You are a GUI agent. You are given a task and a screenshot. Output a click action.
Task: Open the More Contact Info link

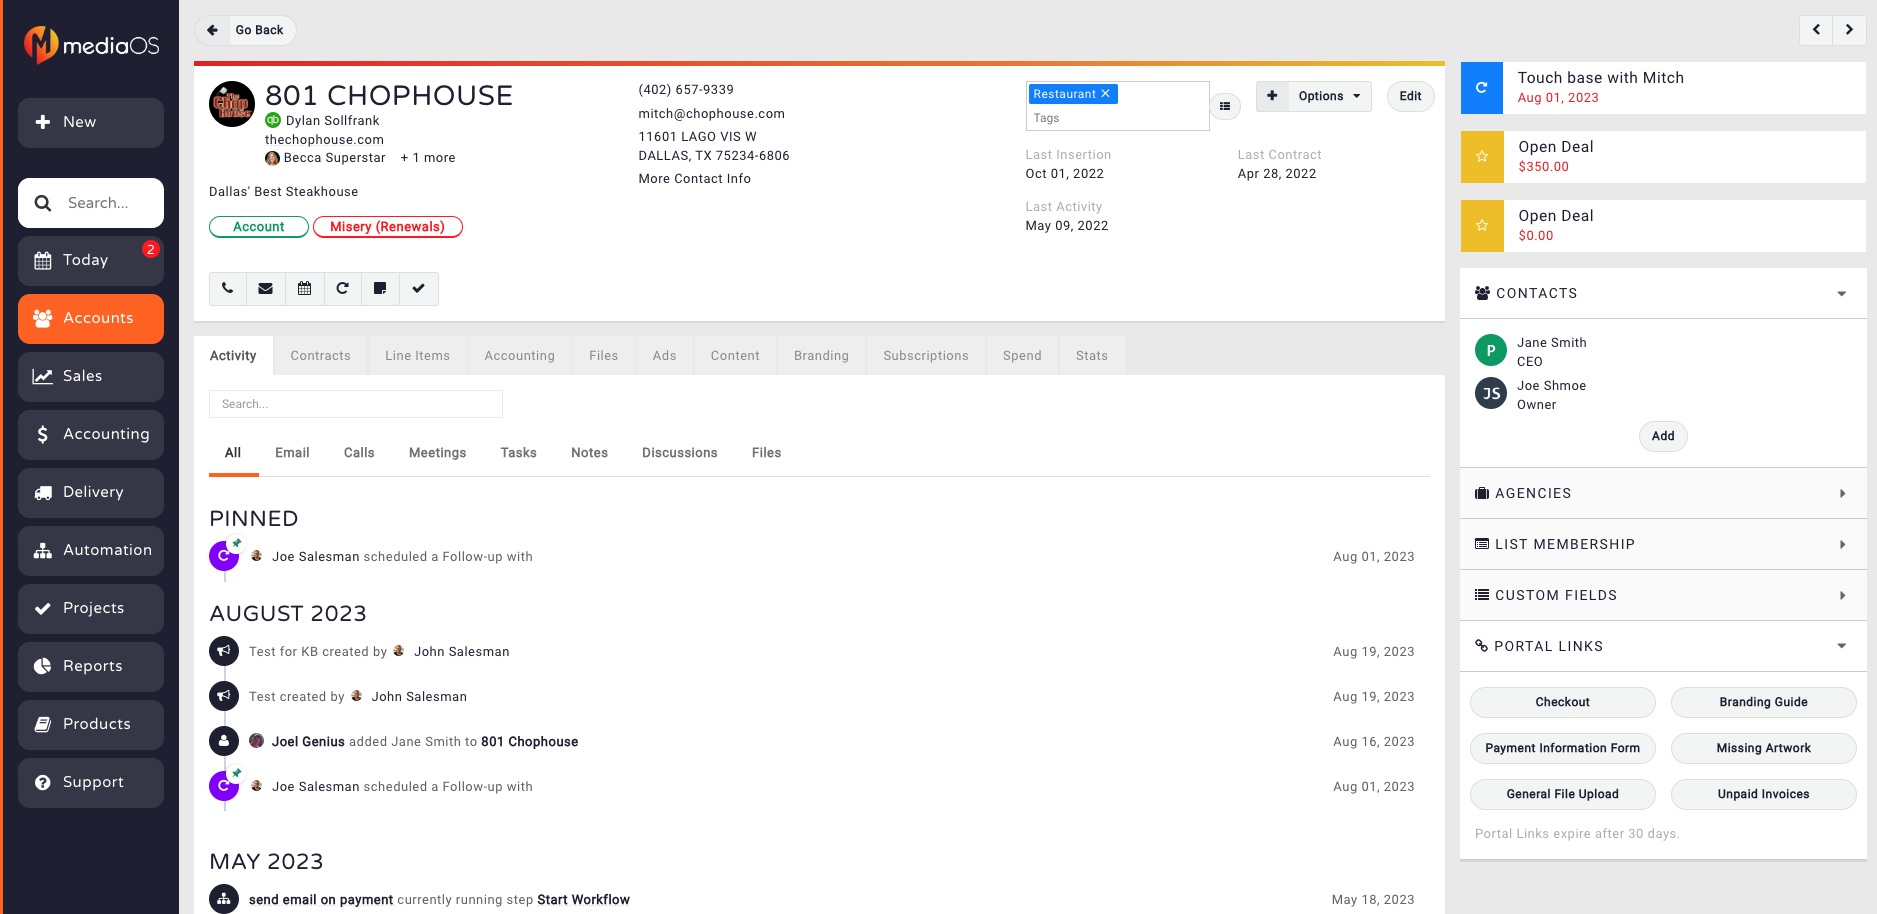tap(694, 178)
